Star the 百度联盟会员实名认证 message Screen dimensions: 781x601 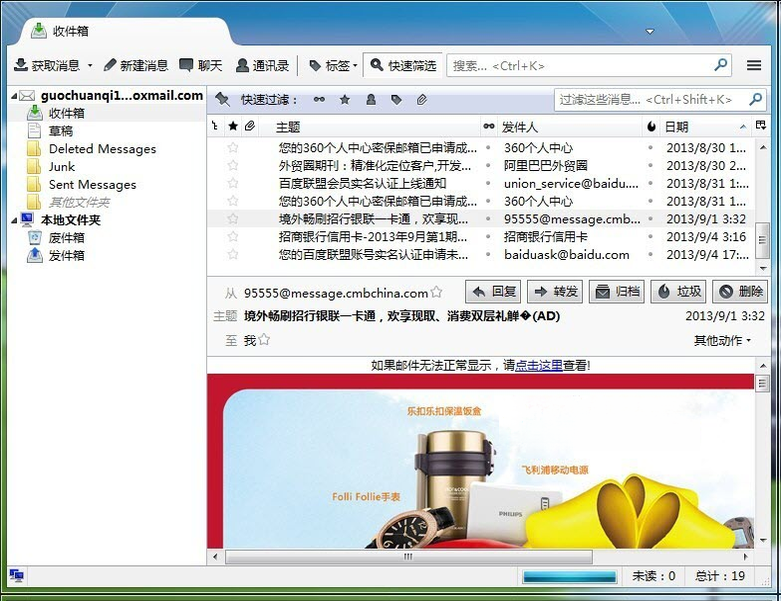233,183
